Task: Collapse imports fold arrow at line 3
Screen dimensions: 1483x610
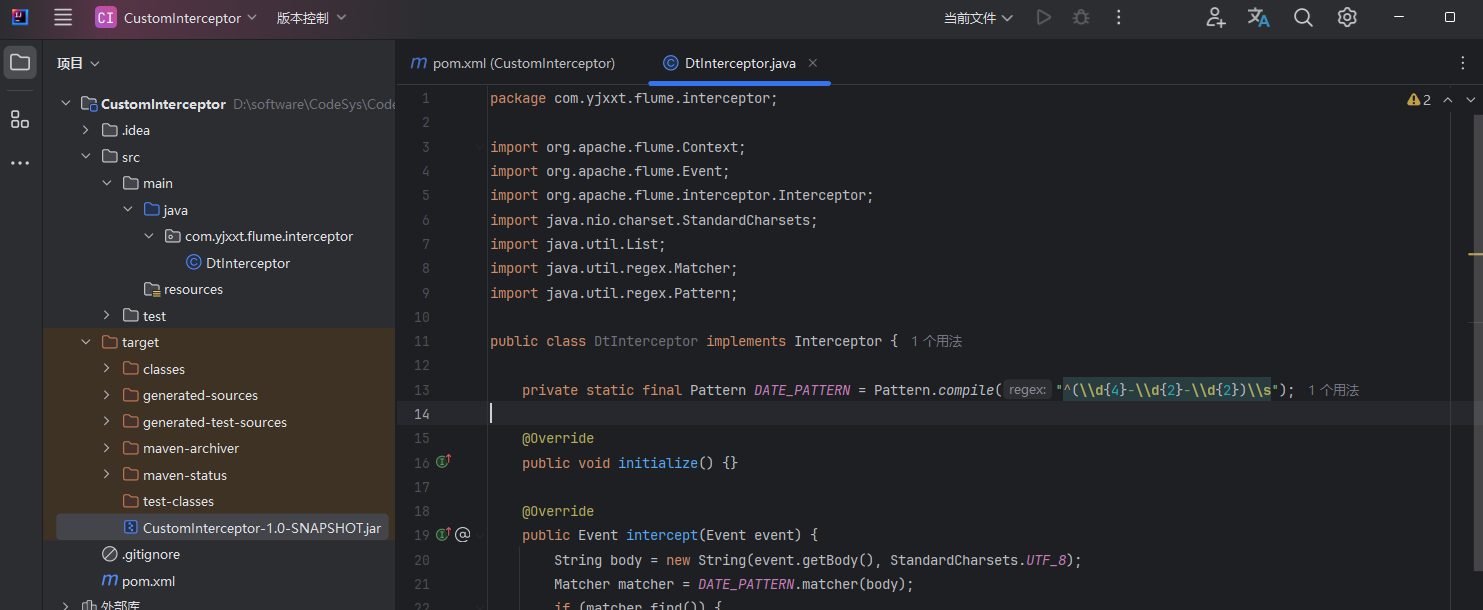Action: click(479, 147)
